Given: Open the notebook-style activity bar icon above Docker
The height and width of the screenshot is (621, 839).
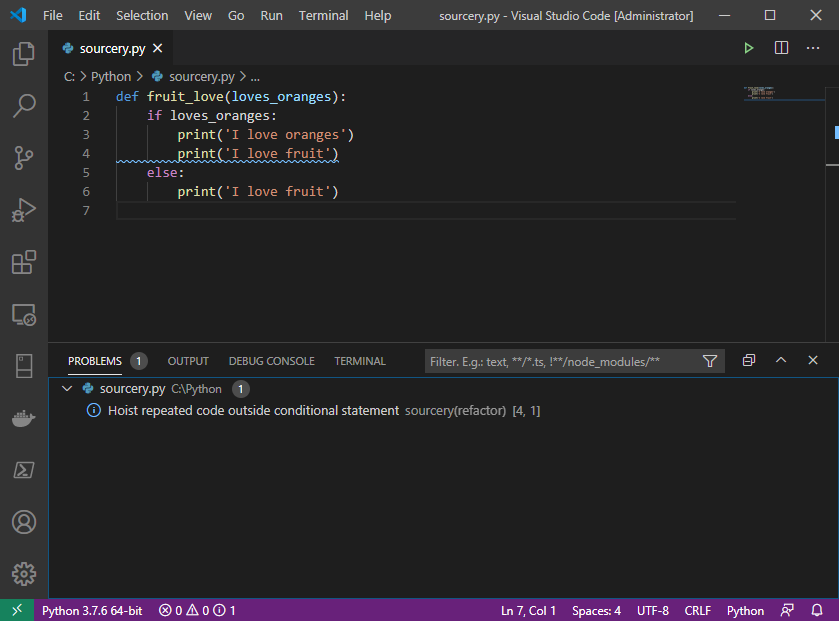Looking at the screenshot, I should pyautogui.click(x=24, y=366).
